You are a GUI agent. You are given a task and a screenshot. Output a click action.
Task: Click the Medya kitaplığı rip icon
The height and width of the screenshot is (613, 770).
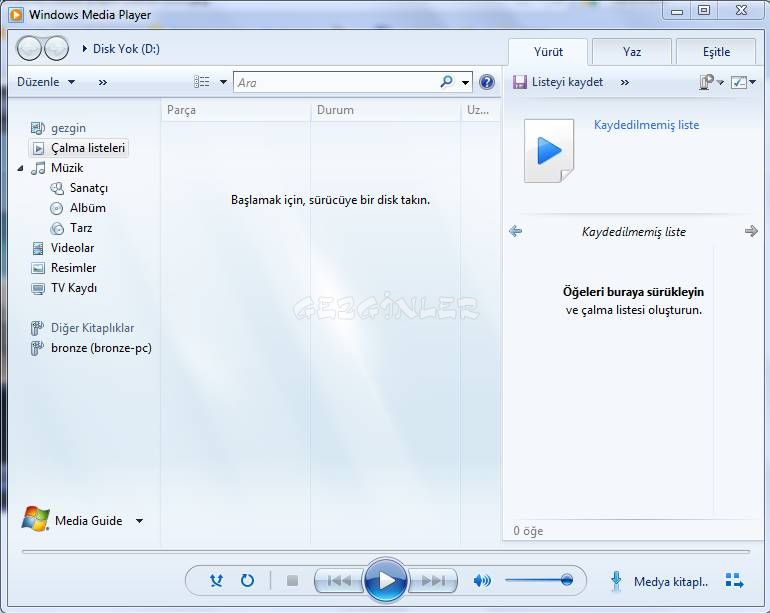(616, 581)
